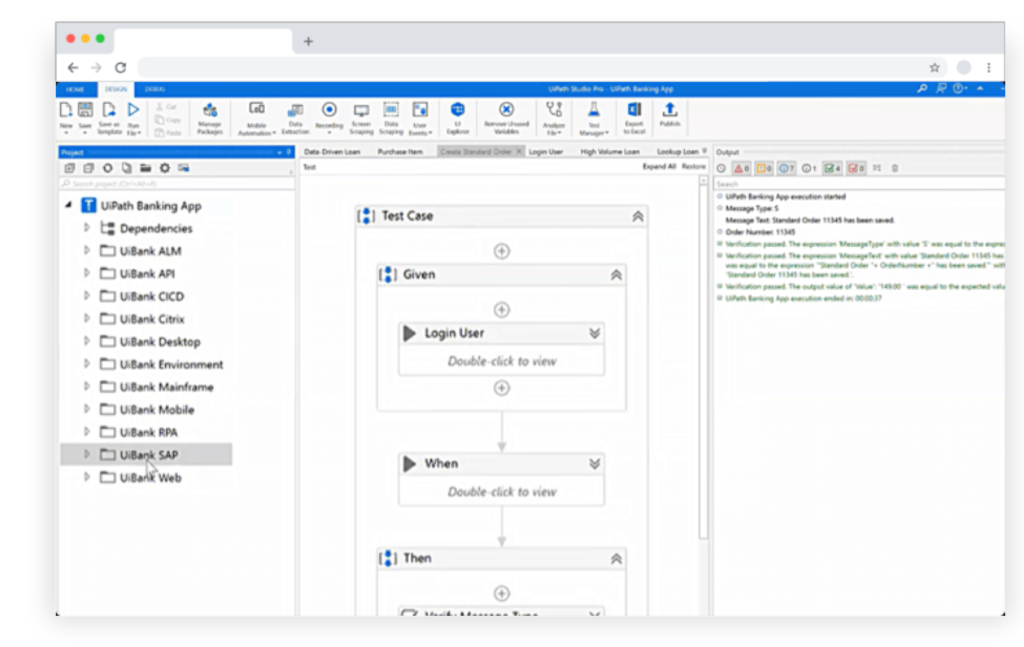Viewport: 1024px width, 647px height.
Task: Collapse the Given sequence
Action: [616, 275]
